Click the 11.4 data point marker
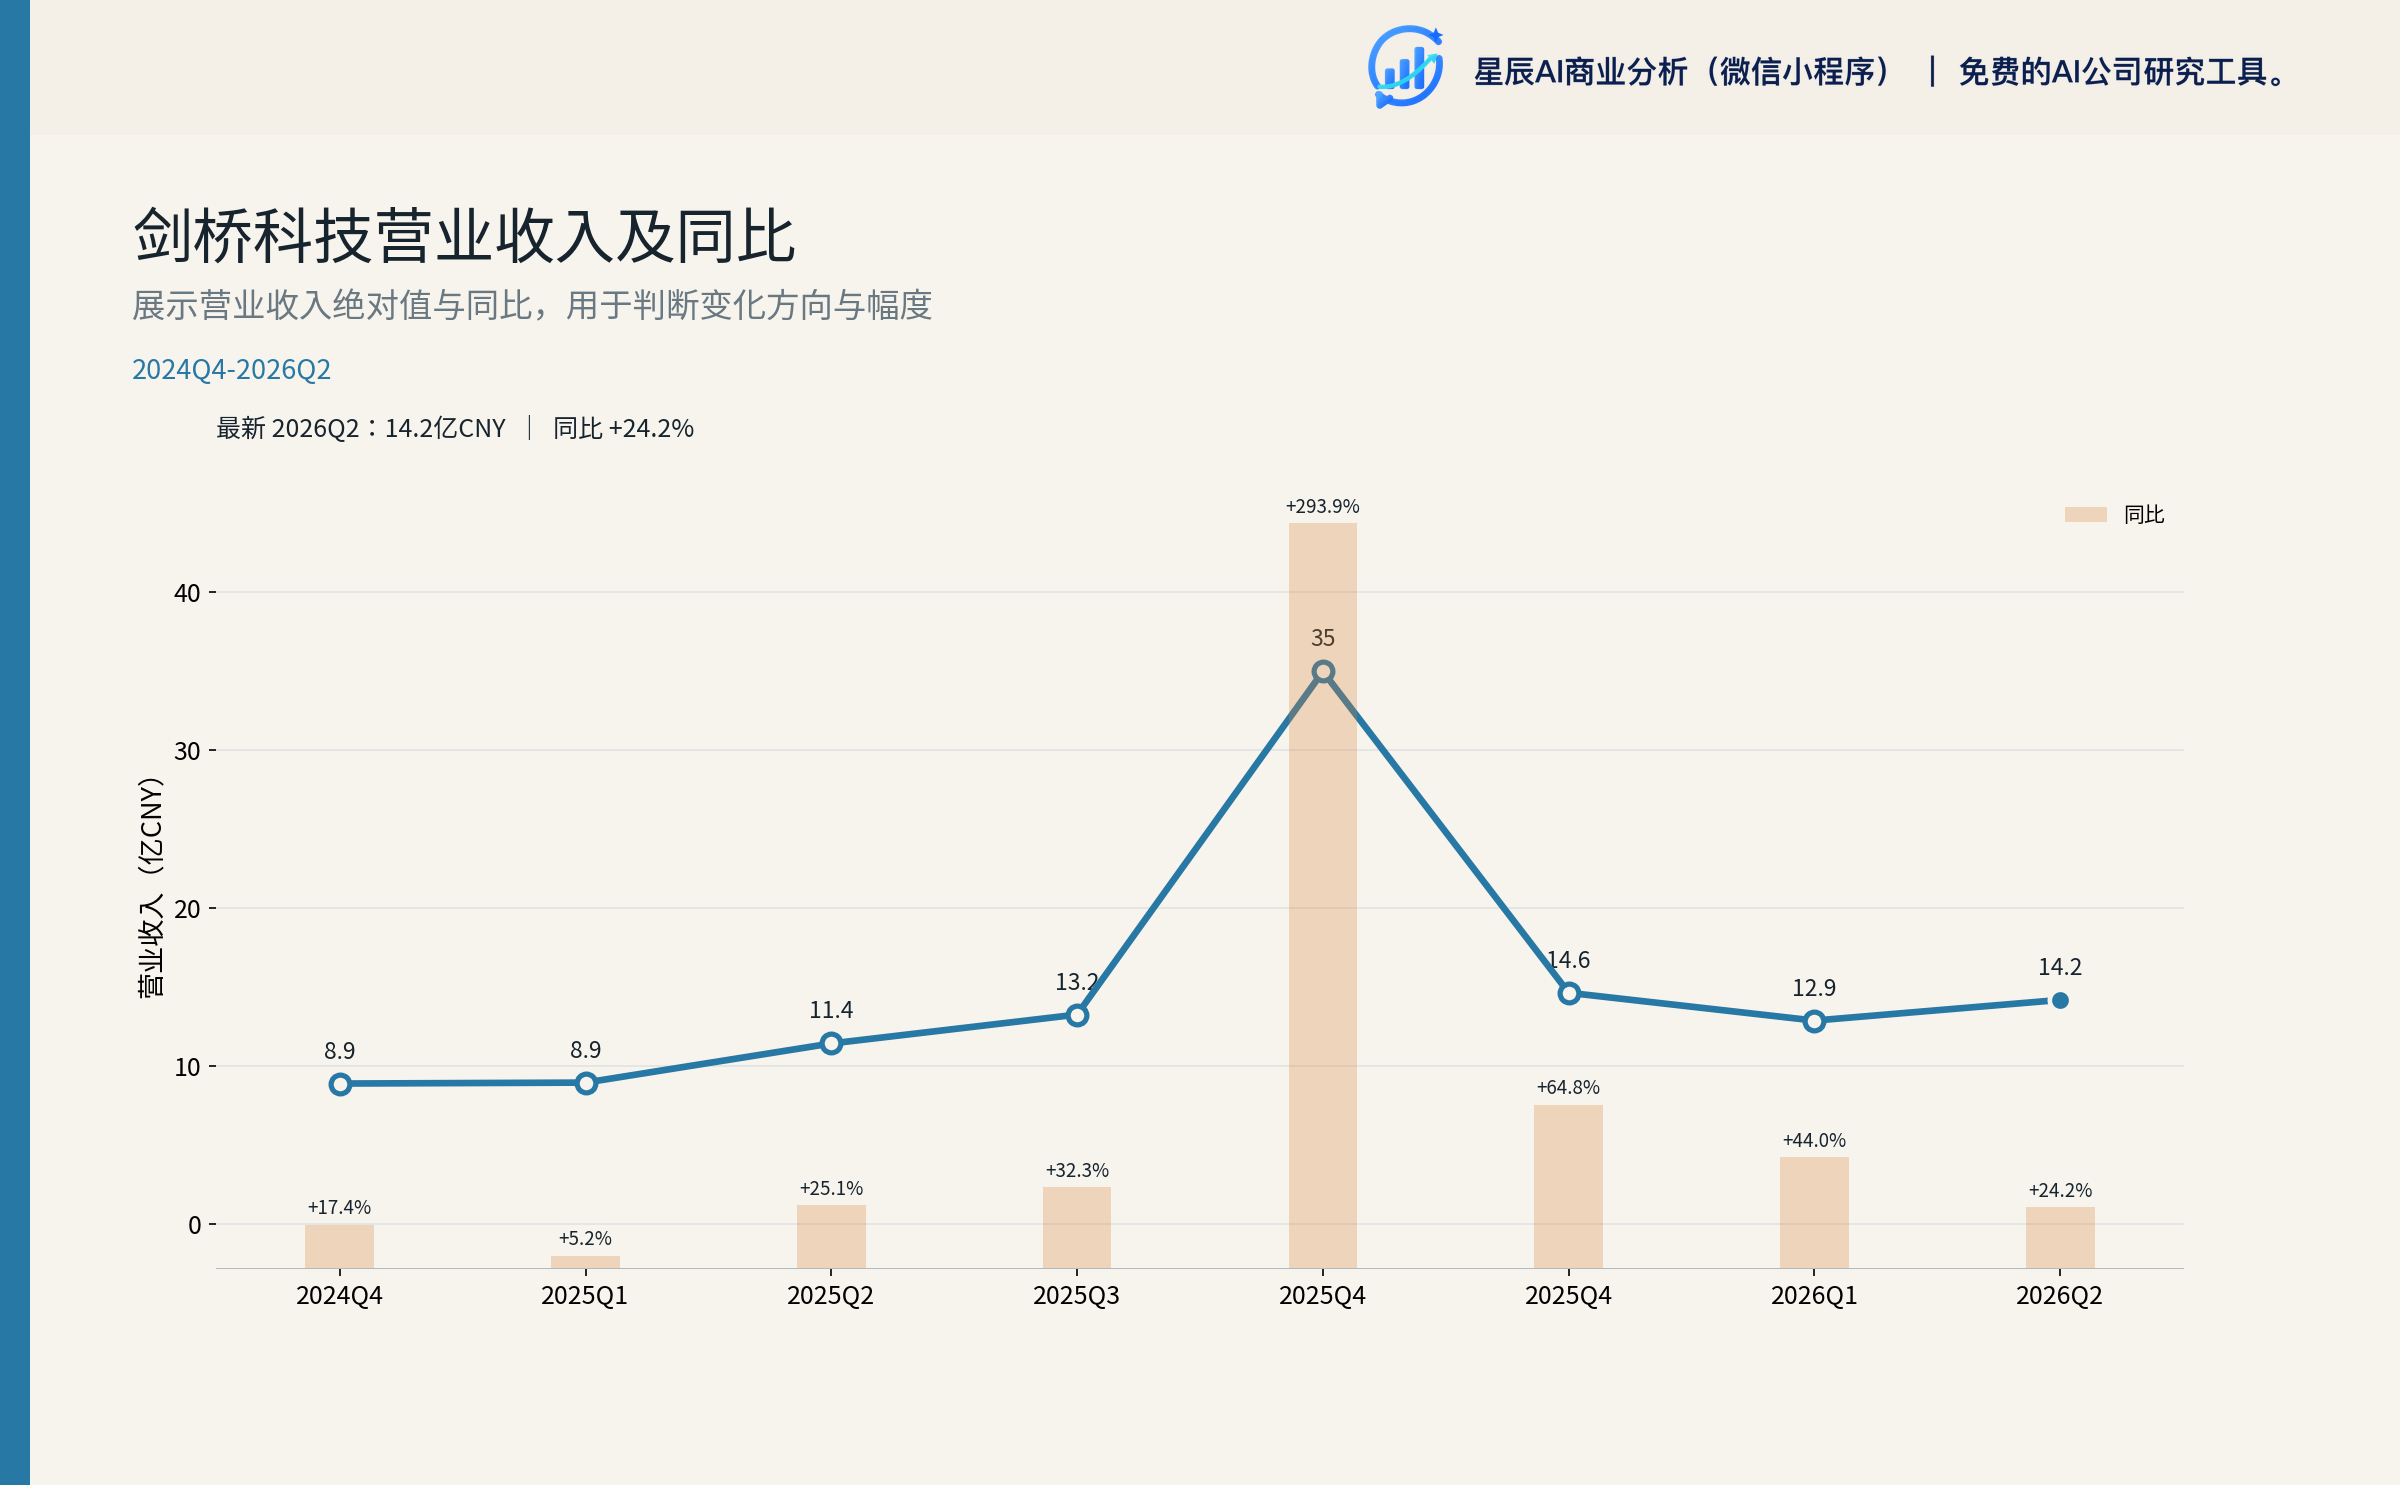The width and height of the screenshot is (2400, 1485). pyautogui.click(x=831, y=1043)
